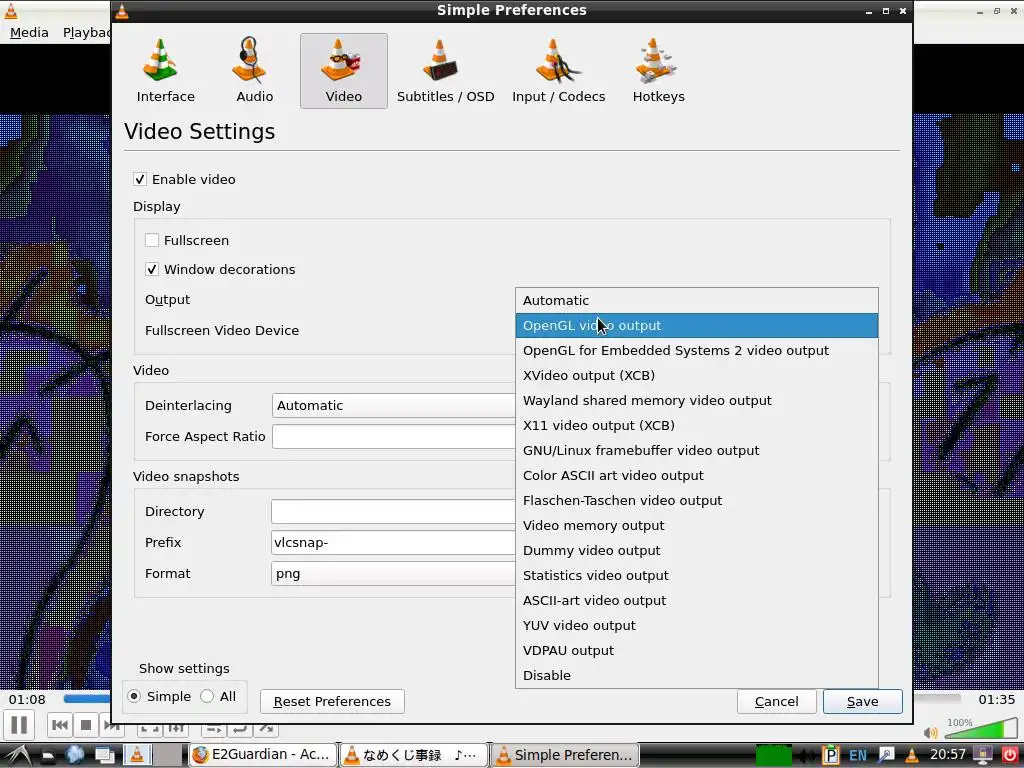Screen dimensions: 1024x768
Task: Click the snapshot Directory input field
Action: 394,511
